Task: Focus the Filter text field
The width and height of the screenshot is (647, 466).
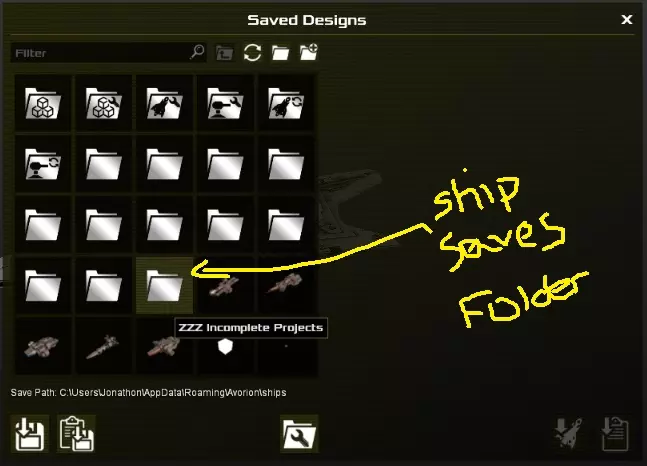Action: click(101, 53)
